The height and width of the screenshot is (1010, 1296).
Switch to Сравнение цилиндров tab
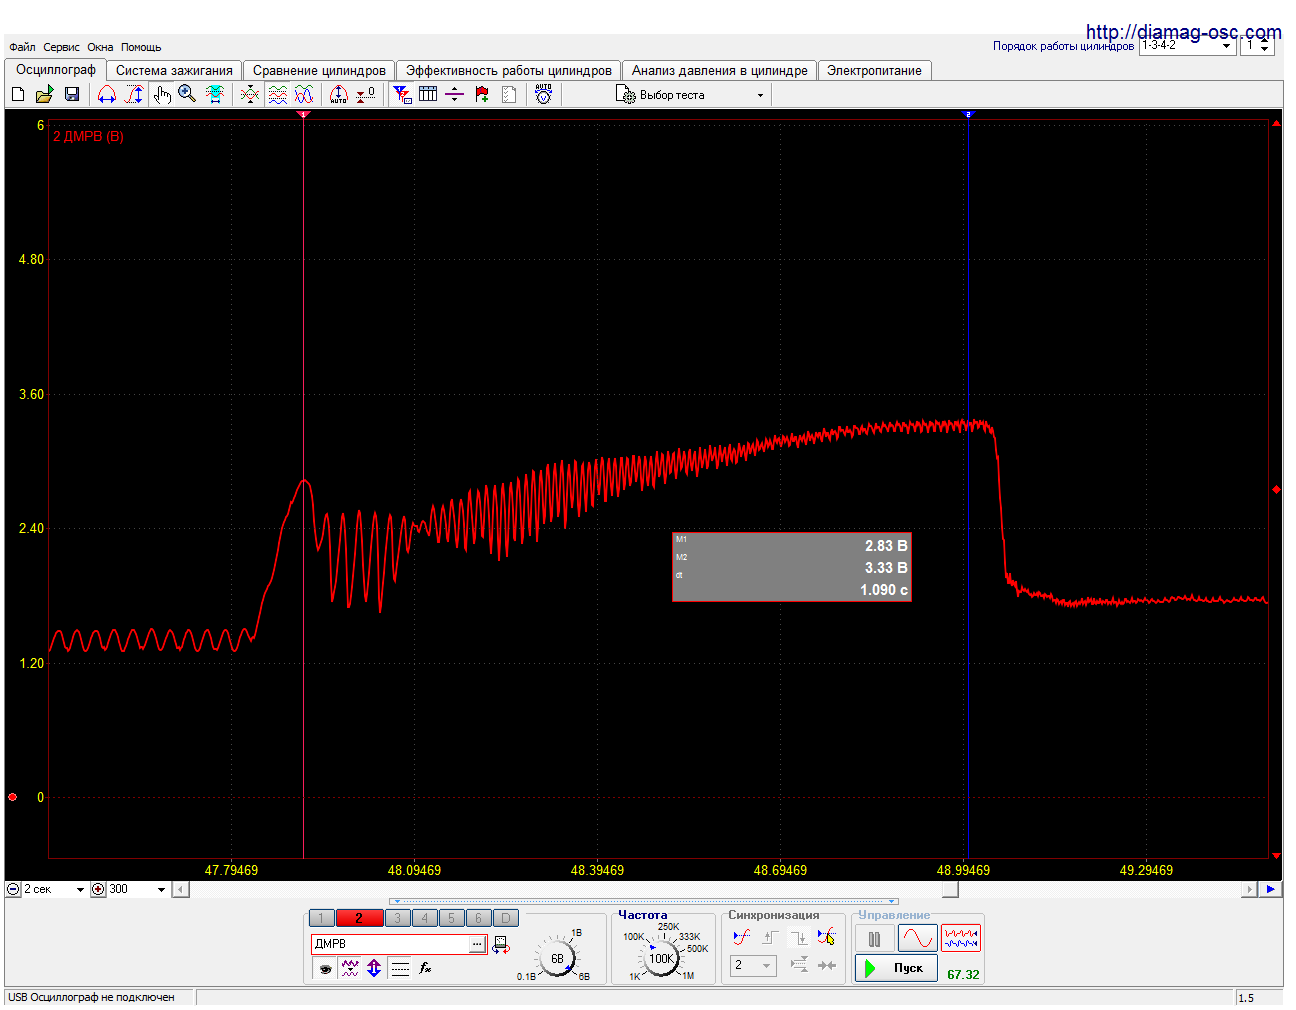point(319,70)
